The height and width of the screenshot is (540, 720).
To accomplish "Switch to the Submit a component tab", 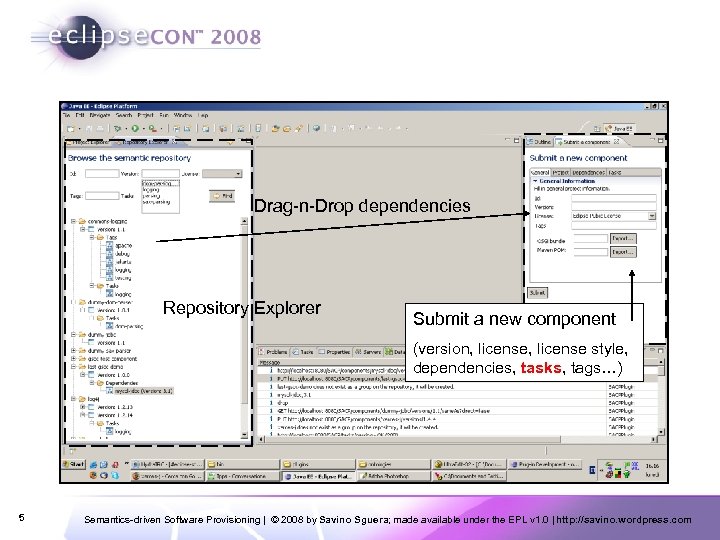I will pos(588,142).
